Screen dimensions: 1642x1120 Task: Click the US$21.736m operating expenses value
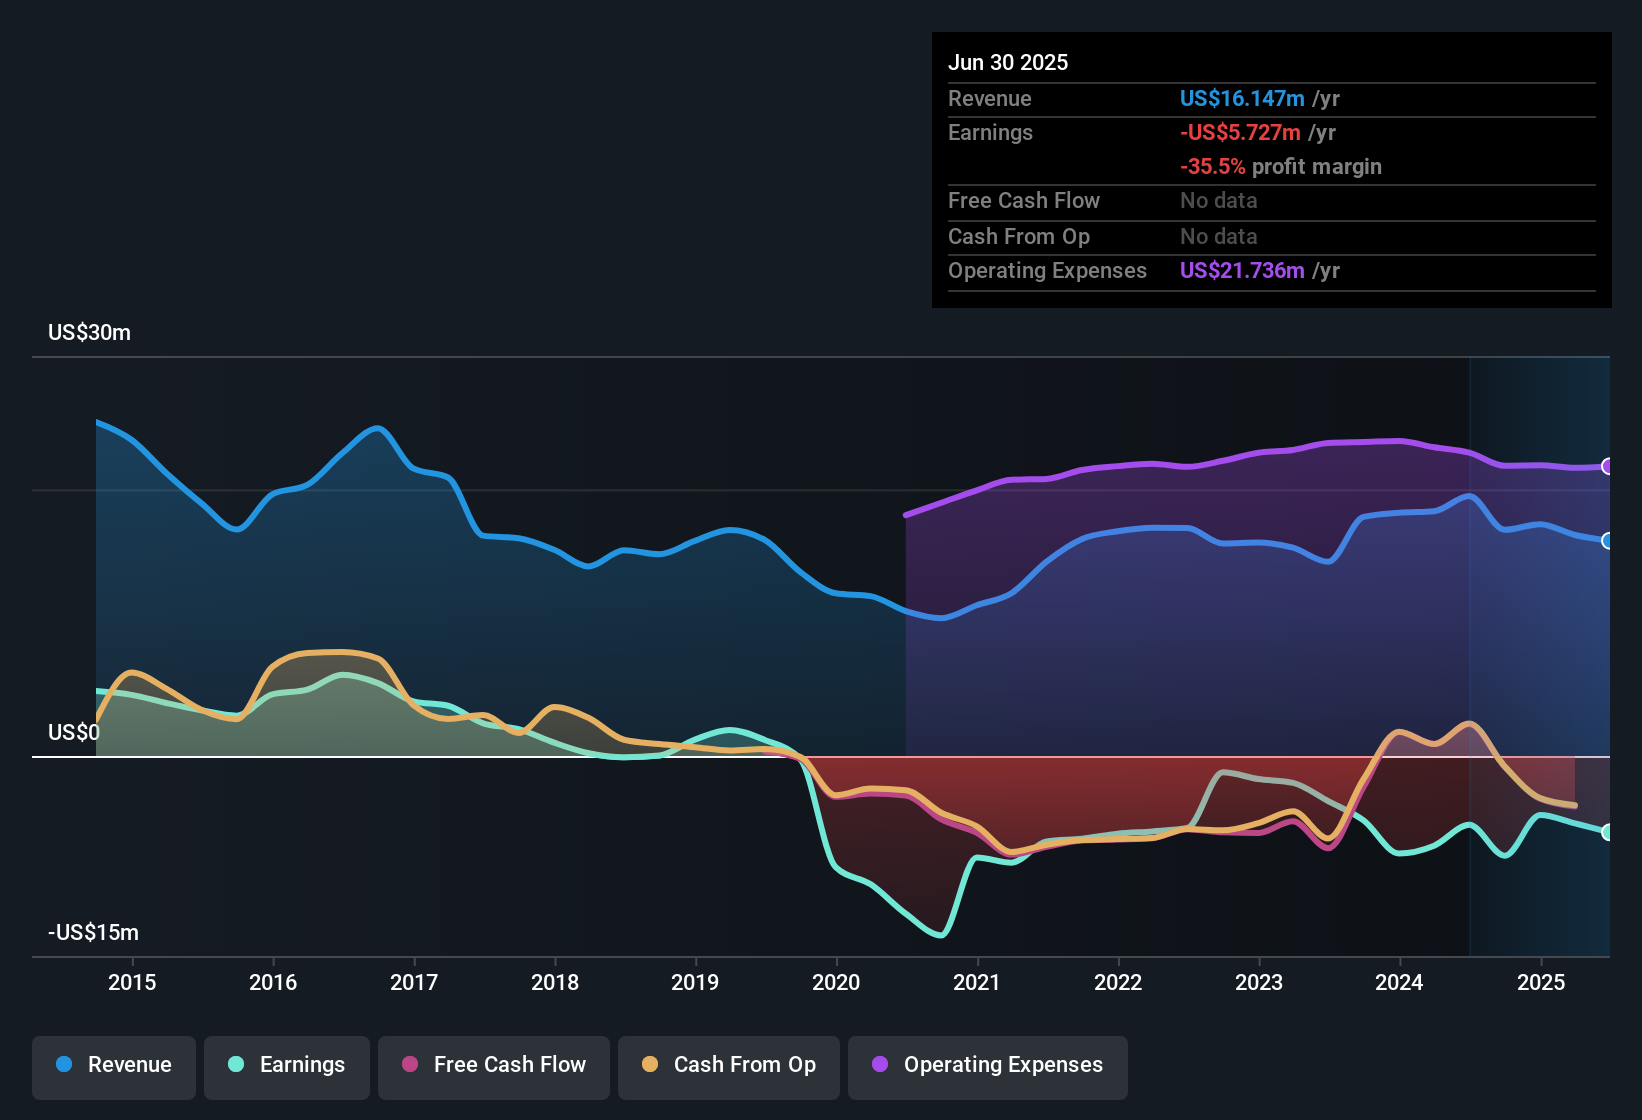click(1242, 271)
